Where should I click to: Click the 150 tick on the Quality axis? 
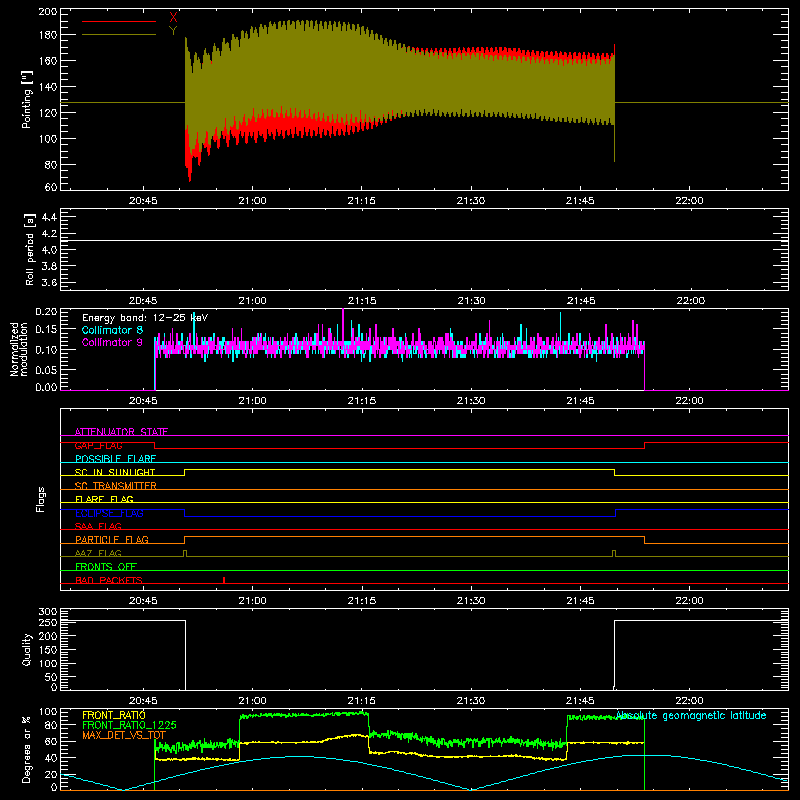(x=47, y=650)
